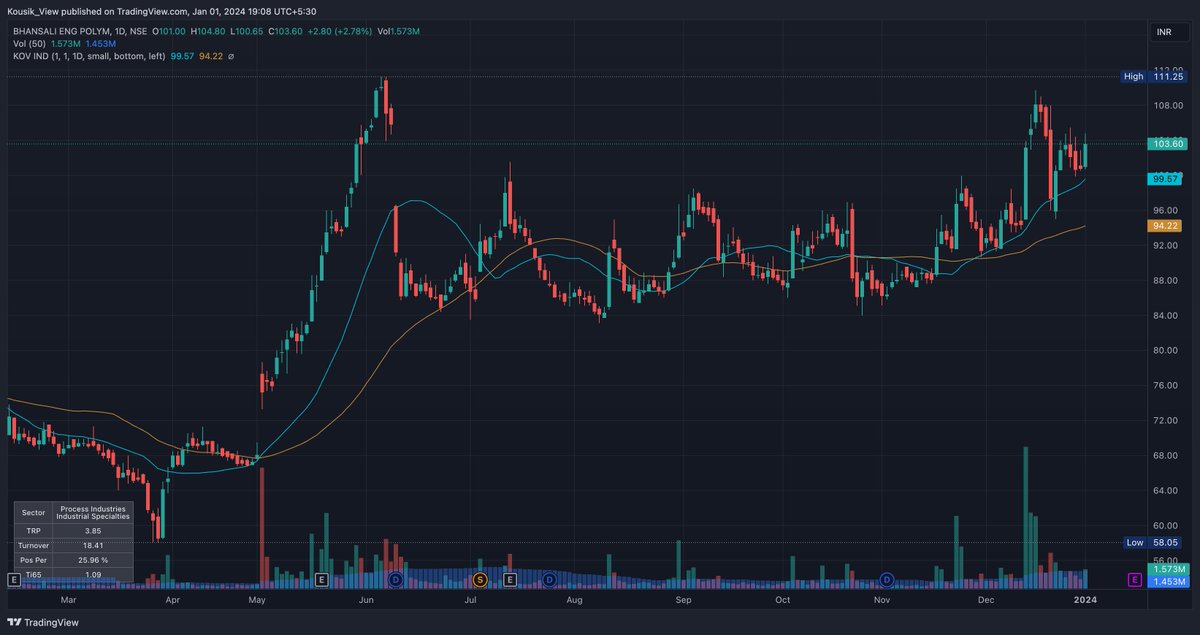The height and width of the screenshot is (635, 1200).
Task: Click the 3.85 TRP value
Action: [93, 530]
